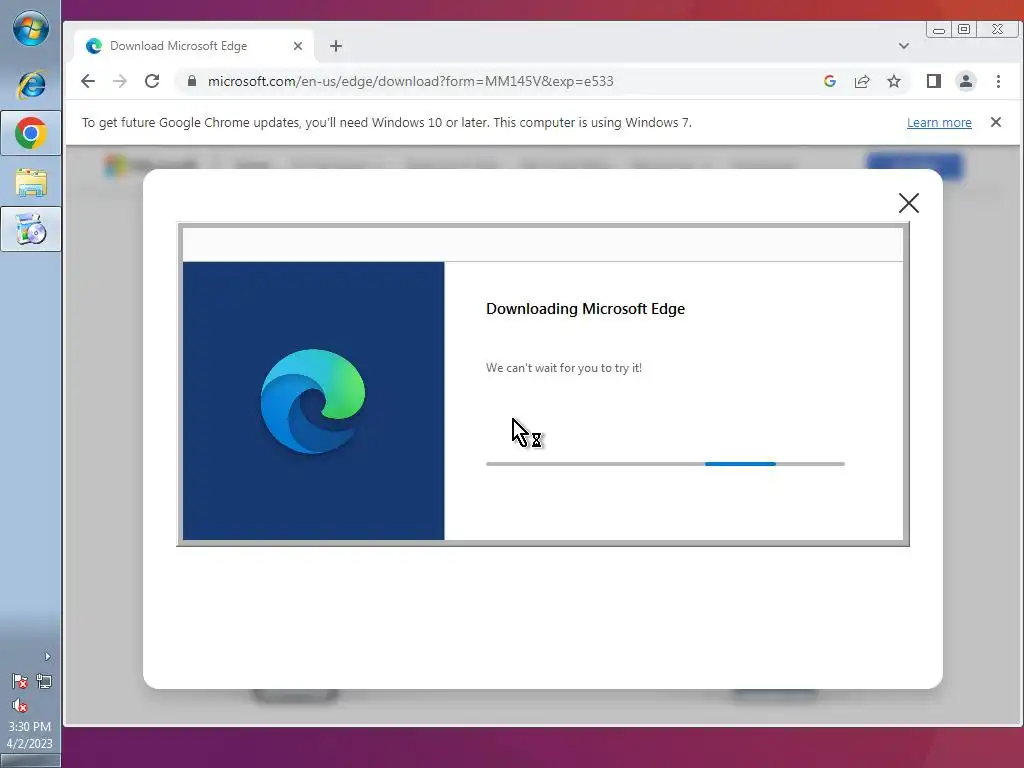Minimize the Chrome window
Viewport: 1024px width, 768px height.
[x=938, y=29]
